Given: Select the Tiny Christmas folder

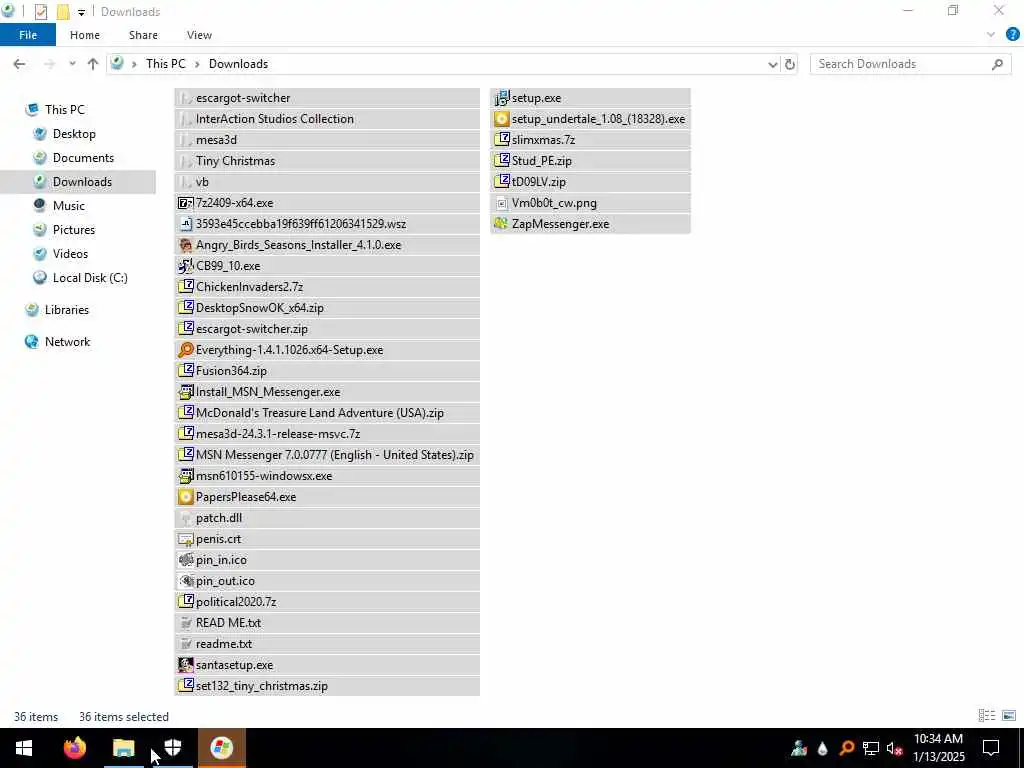Looking at the screenshot, I should [327, 161].
